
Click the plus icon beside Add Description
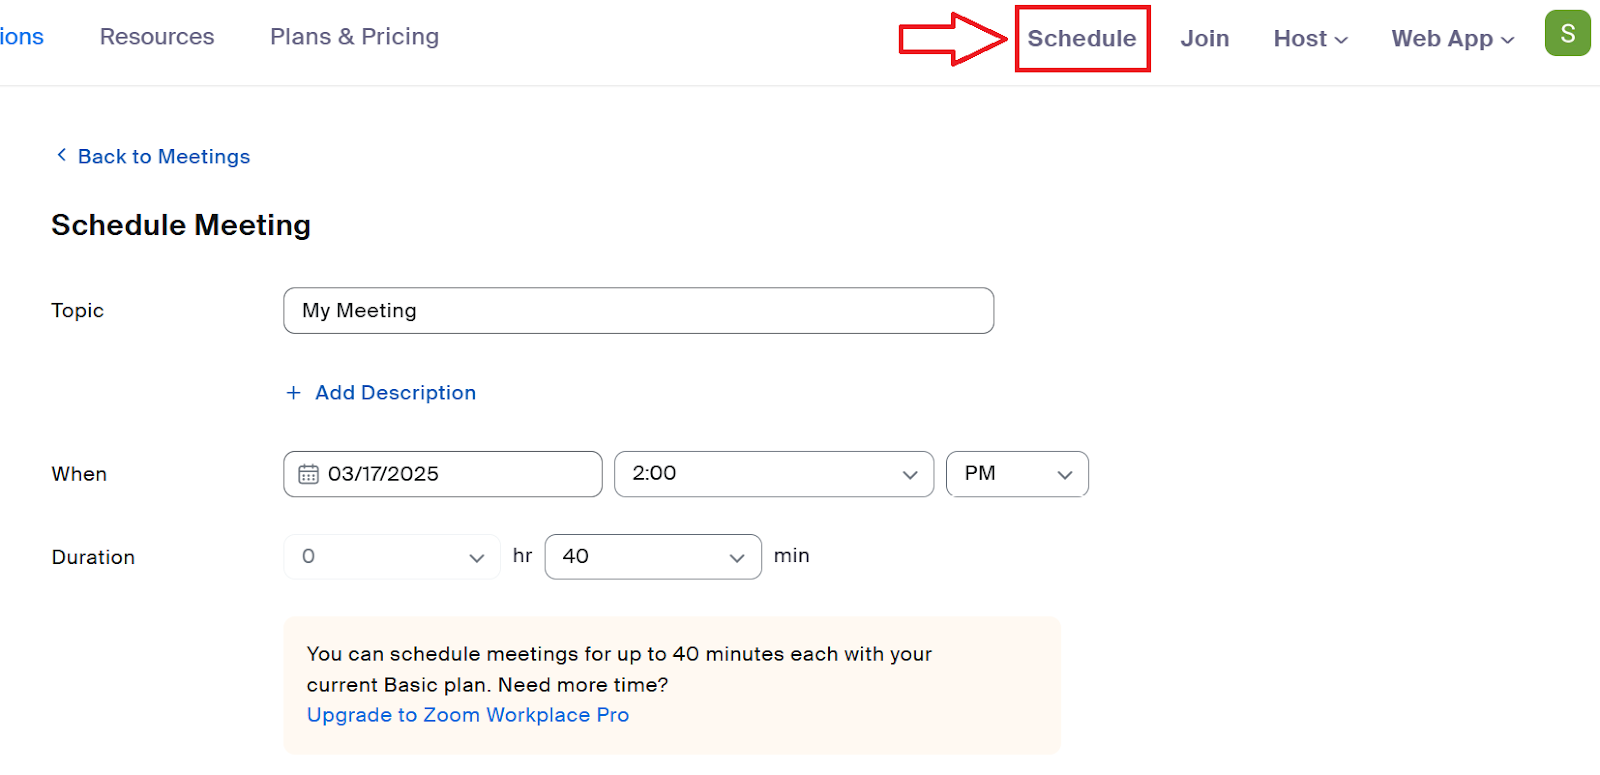293,393
